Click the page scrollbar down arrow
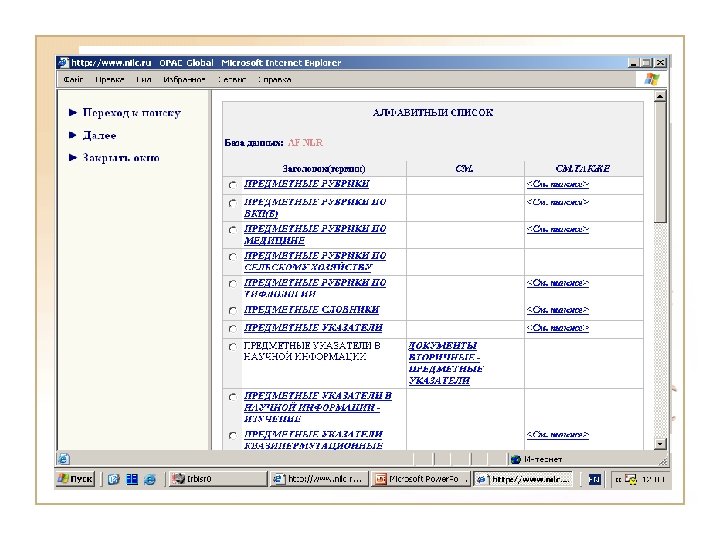 (x=660, y=444)
